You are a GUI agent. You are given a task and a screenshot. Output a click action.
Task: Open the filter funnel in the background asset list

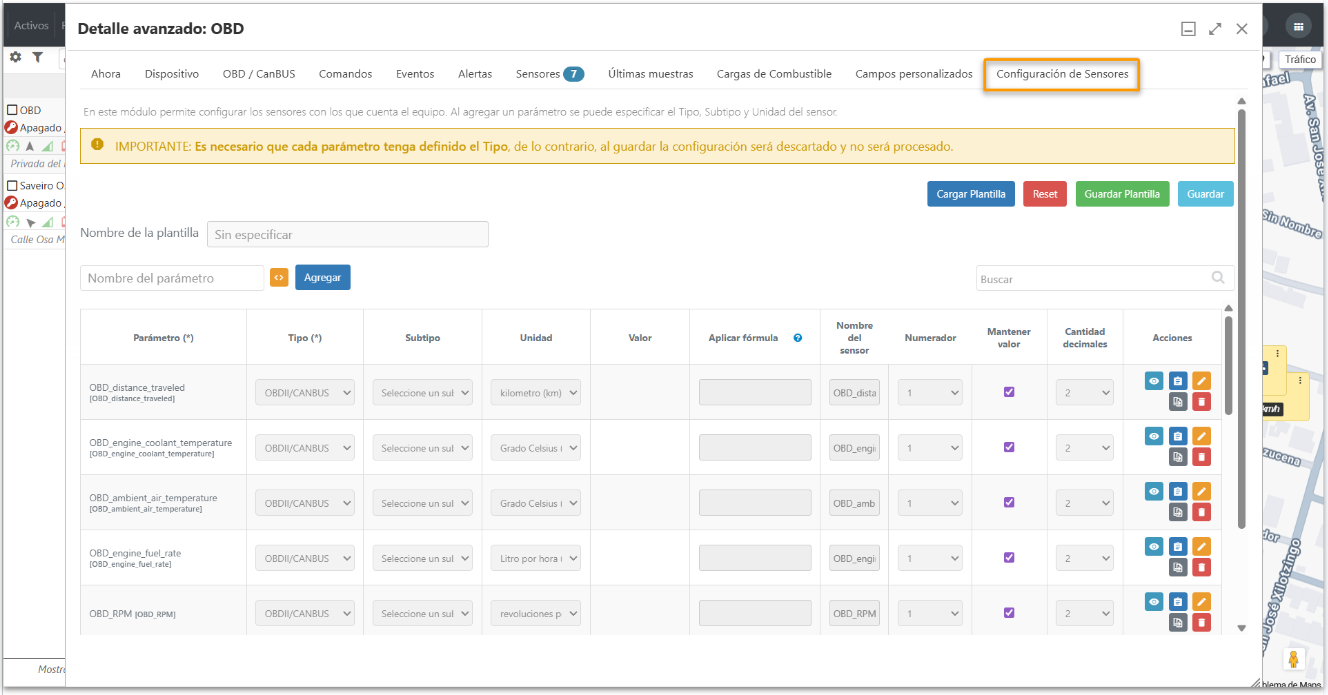tap(37, 57)
